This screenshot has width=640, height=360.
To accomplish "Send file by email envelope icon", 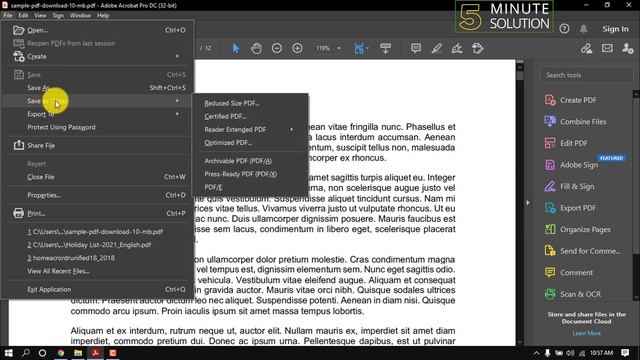I will [607, 48].
